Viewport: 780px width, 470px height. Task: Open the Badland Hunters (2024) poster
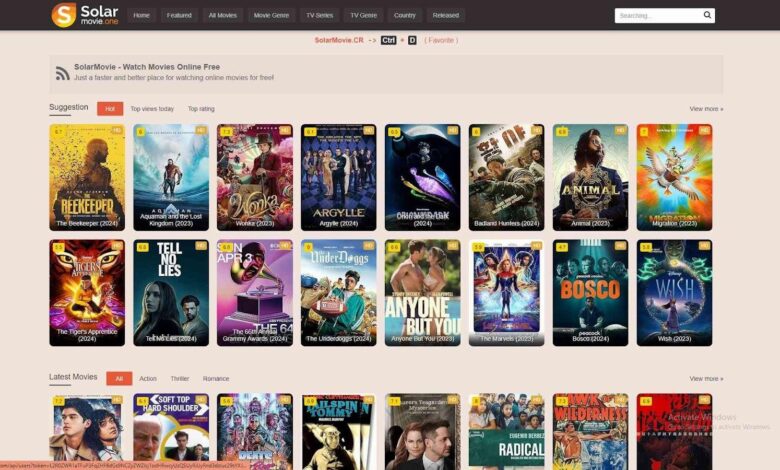click(506, 177)
